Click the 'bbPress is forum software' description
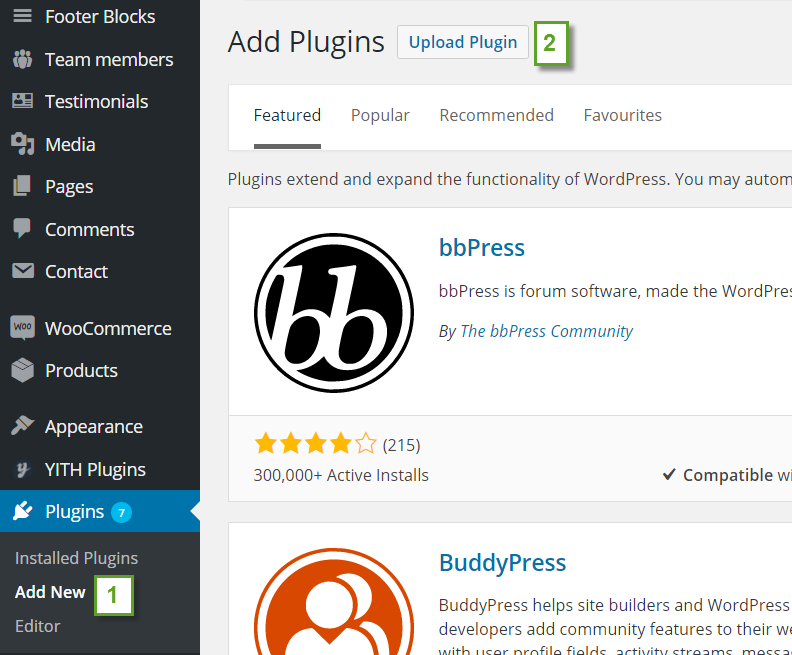The width and height of the screenshot is (792, 655). [x=615, y=291]
